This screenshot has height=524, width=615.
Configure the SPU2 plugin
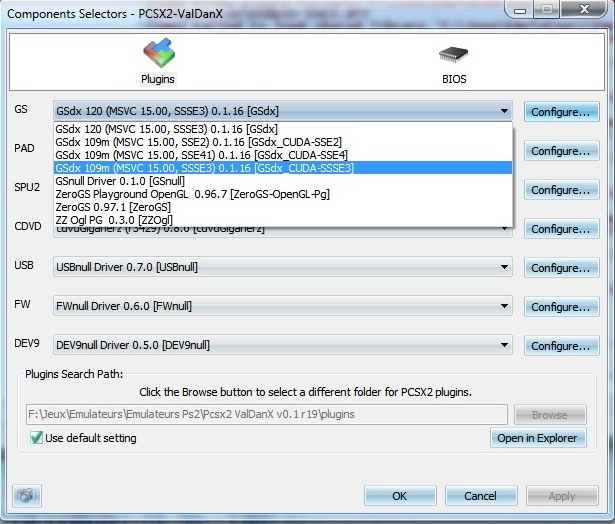coord(561,190)
